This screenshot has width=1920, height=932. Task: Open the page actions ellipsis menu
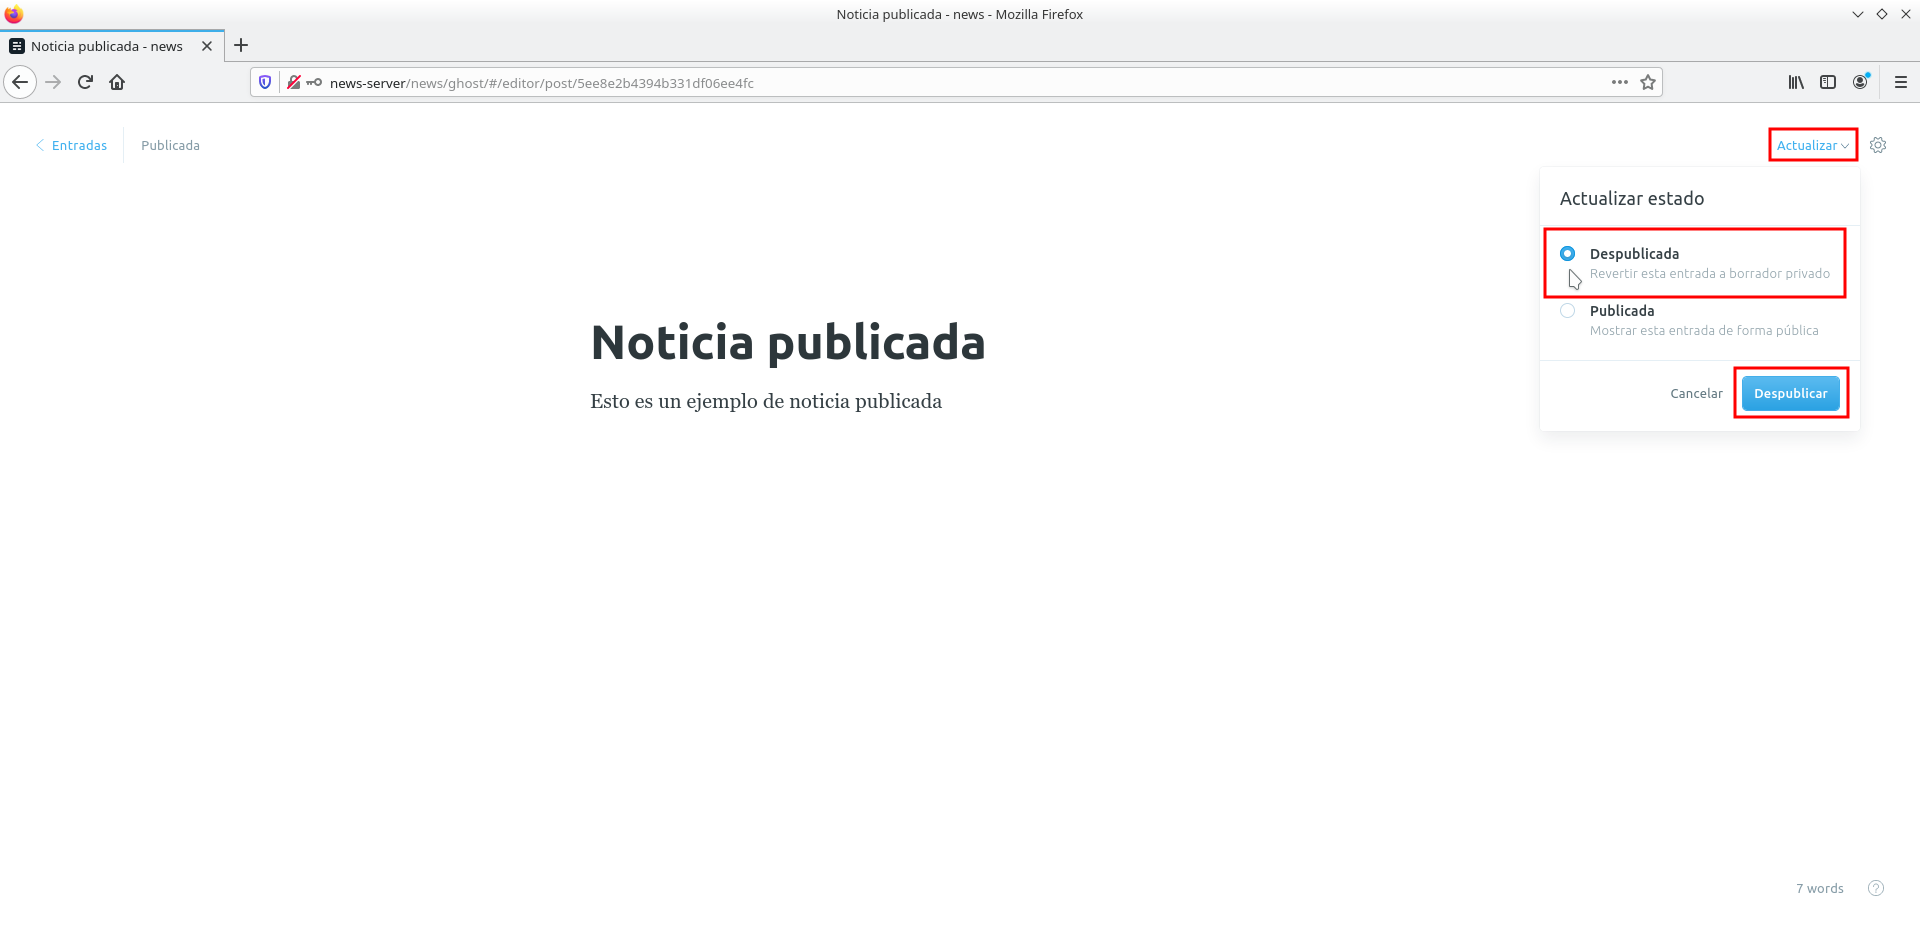pos(1619,82)
